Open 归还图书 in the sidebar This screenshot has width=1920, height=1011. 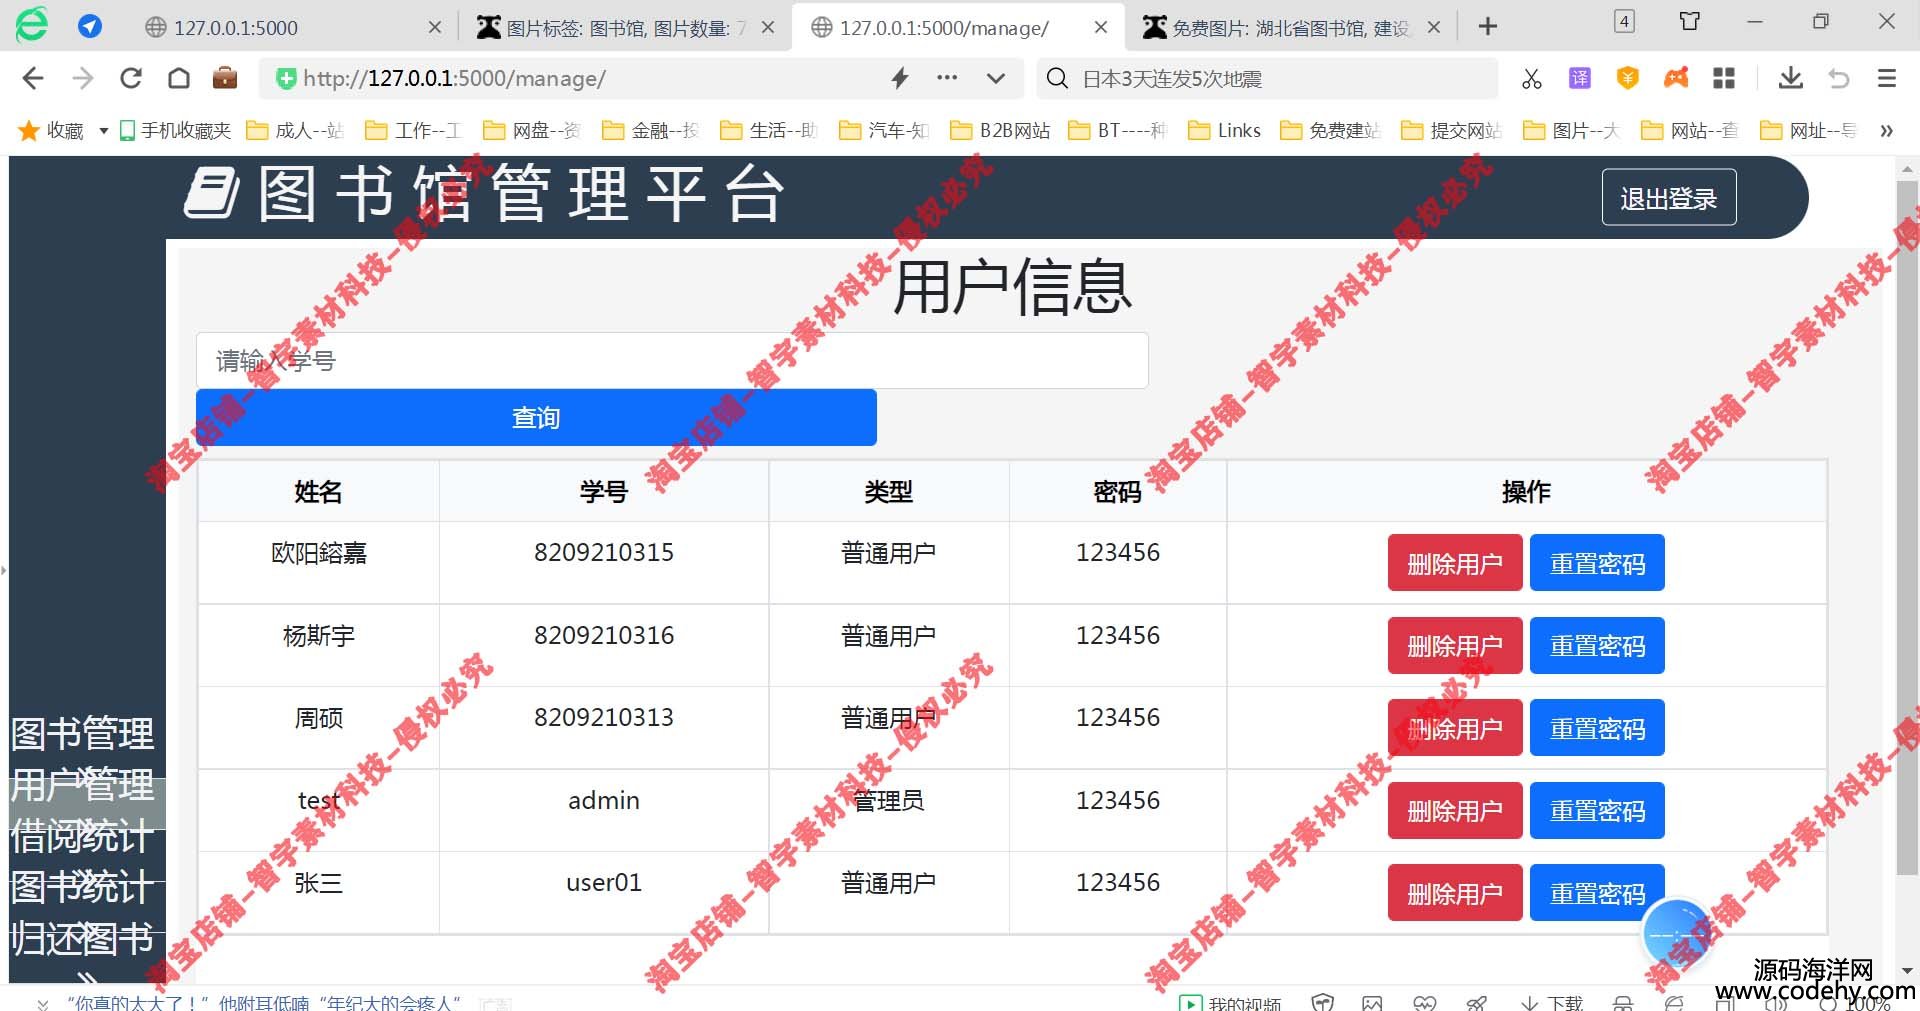tap(83, 939)
